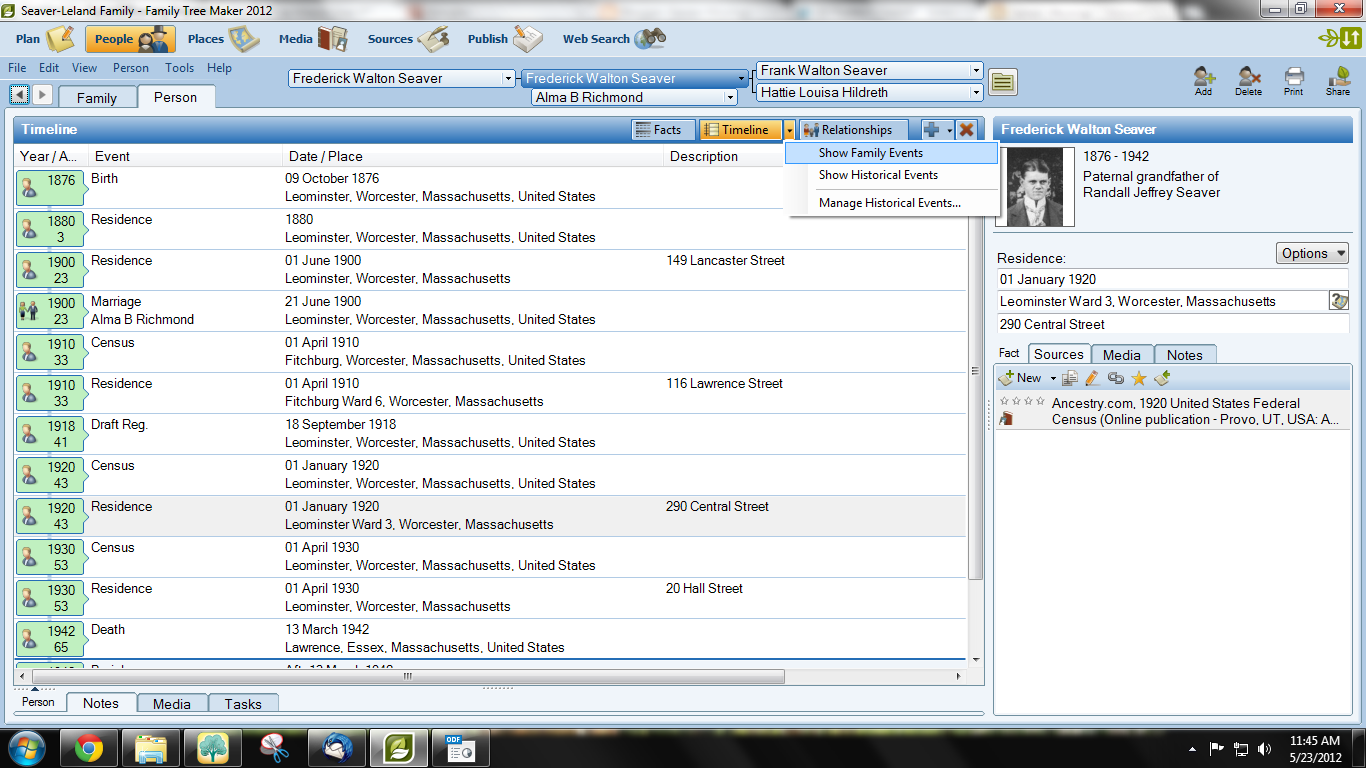Click the 290 Central Street description field
1366x768 pixels.
click(1172, 324)
